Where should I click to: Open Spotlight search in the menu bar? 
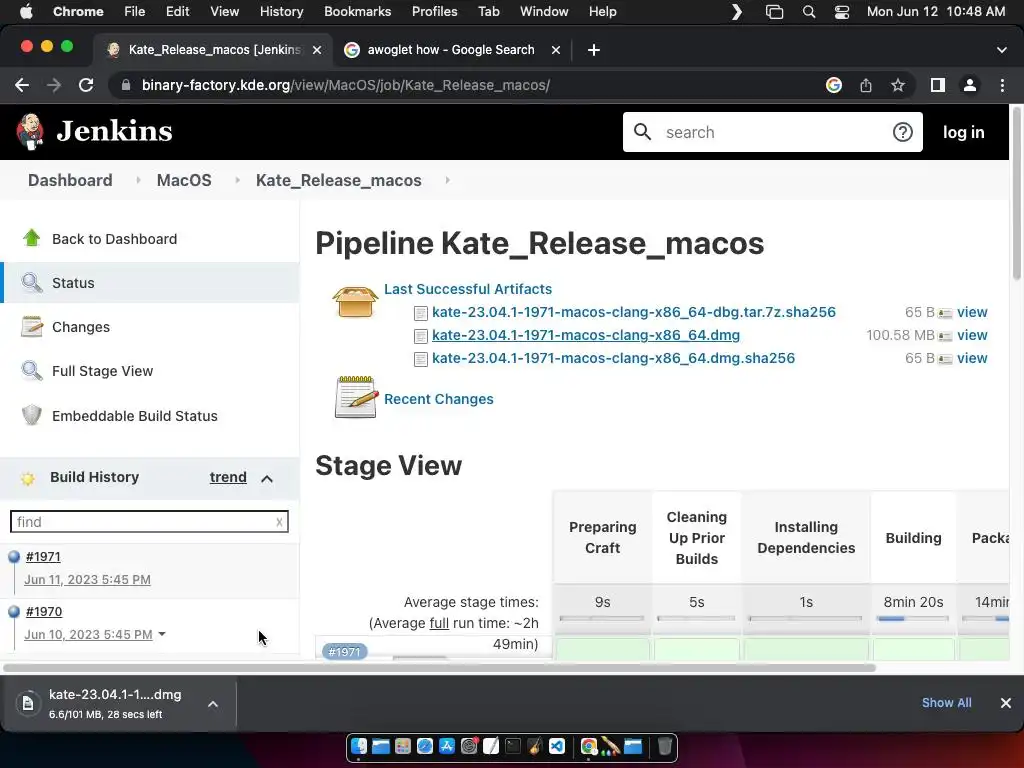[808, 12]
